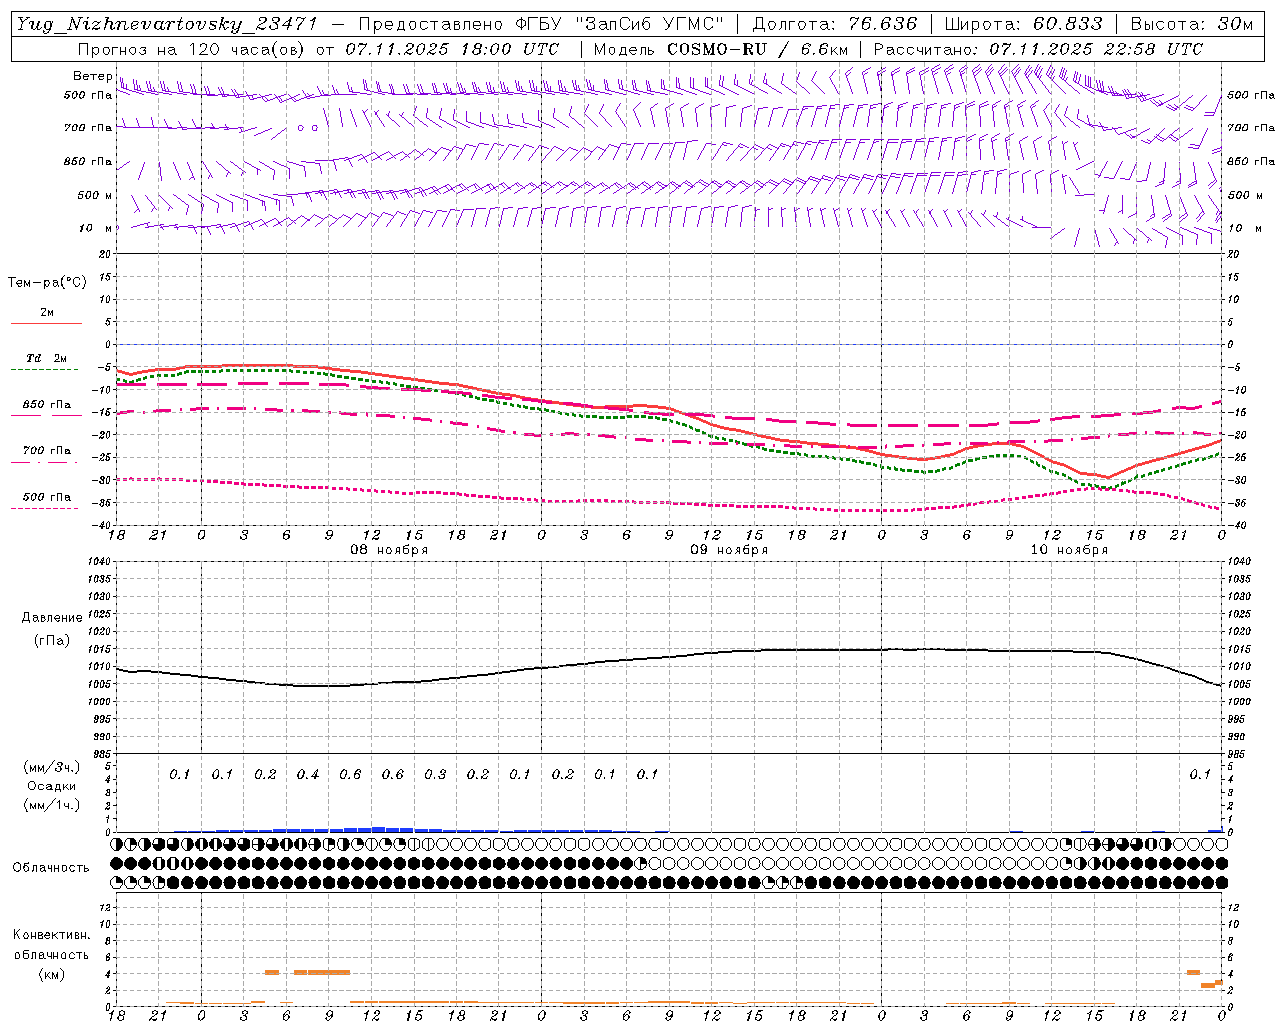1280x1024 pixels.
Task: Click the 'Конвективн.' convective cloud label
Action: coord(51,934)
